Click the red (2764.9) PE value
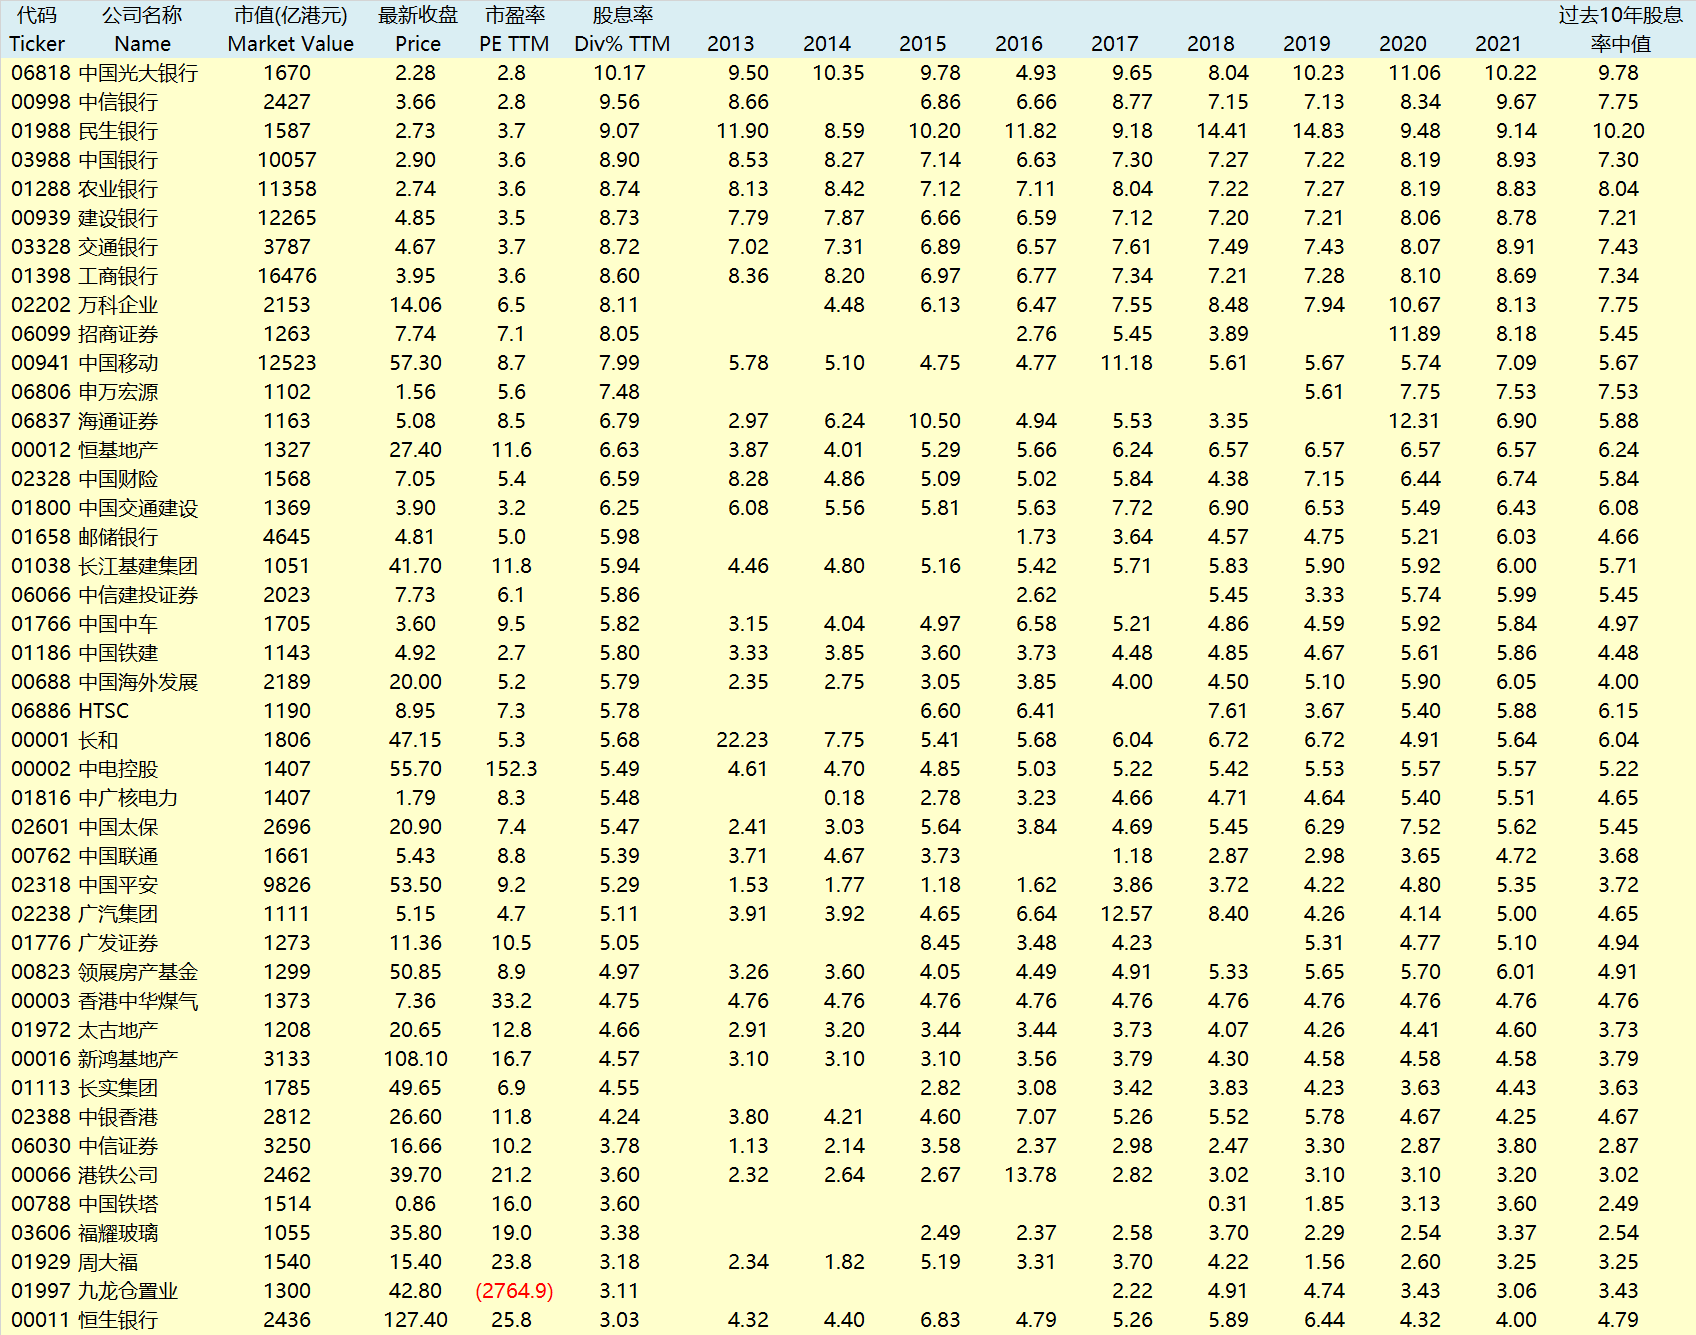1696x1335 pixels. point(514,1291)
